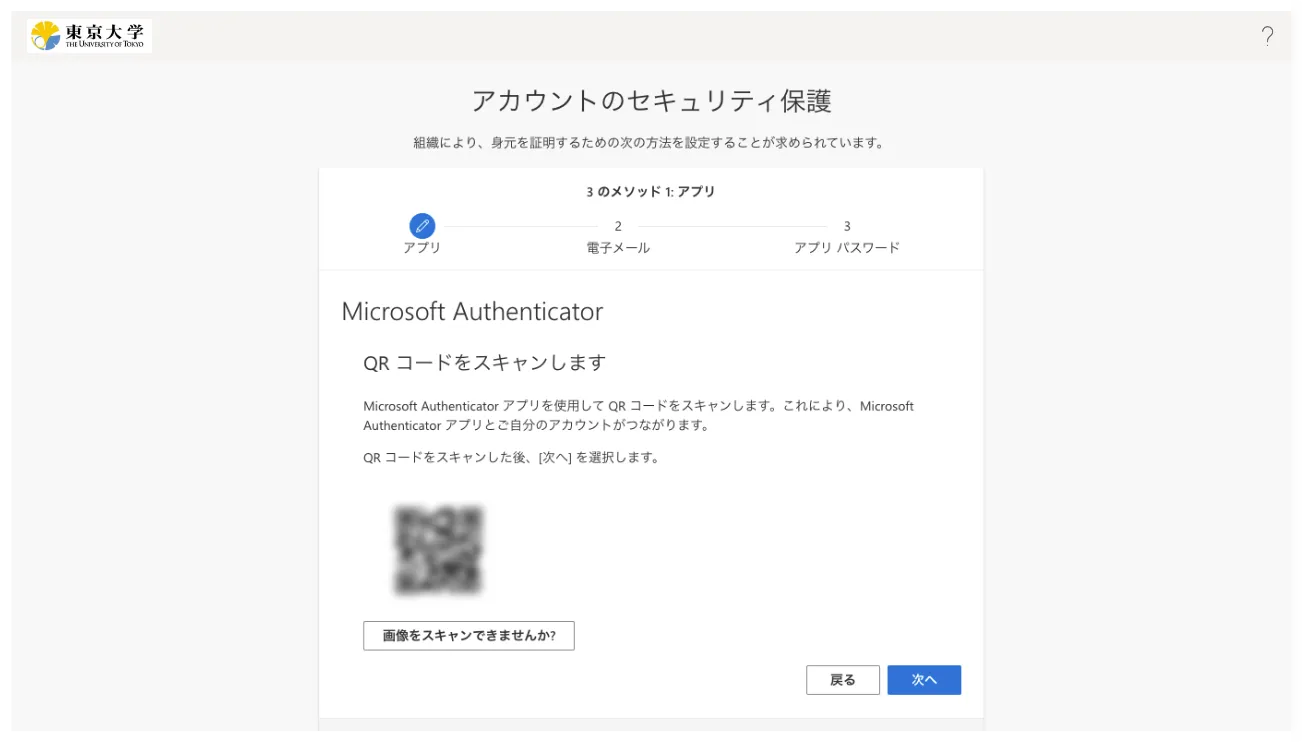Click the help question mark icon
This screenshot has height=742, width=1302.
click(x=1267, y=37)
